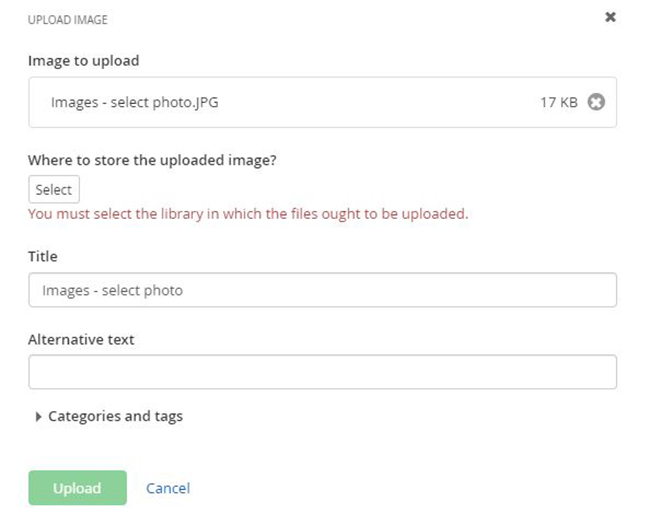650x525 pixels.
Task: Click the 'Title' field label
Action: [x=43, y=256]
